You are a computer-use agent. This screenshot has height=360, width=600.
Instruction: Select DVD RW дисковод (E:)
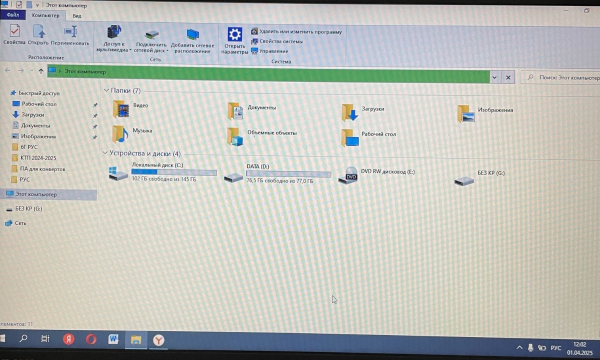point(377,175)
